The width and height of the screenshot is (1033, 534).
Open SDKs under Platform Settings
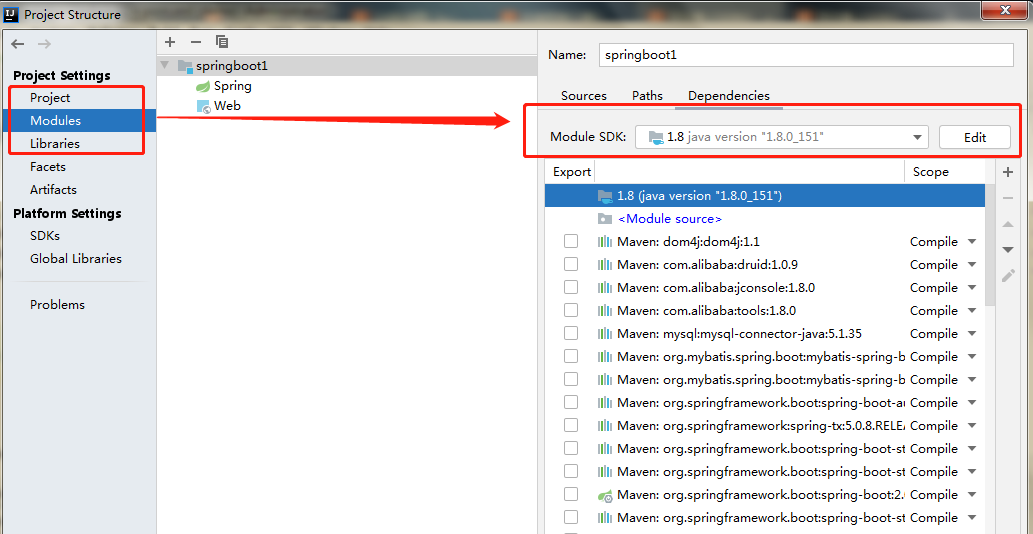tap(45, 236)
